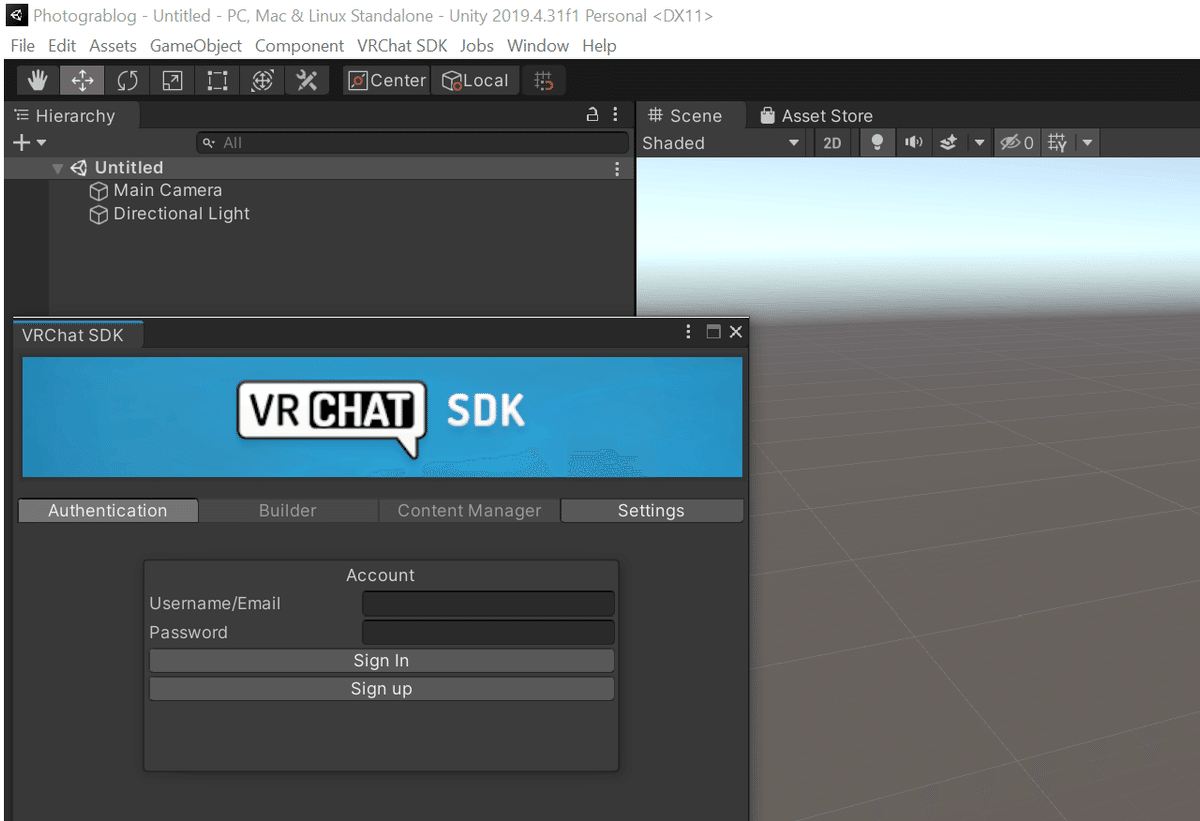Toggle grid snapping icon in toolbar
Screen dimensions: 1200x821
(x=543, y=80)
